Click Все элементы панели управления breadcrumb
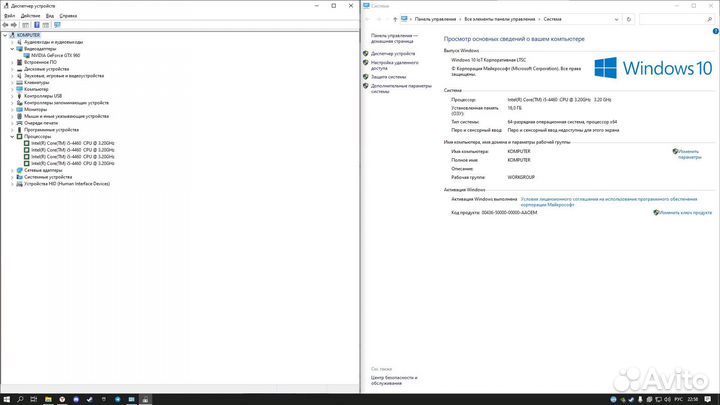 click(500, 19)
